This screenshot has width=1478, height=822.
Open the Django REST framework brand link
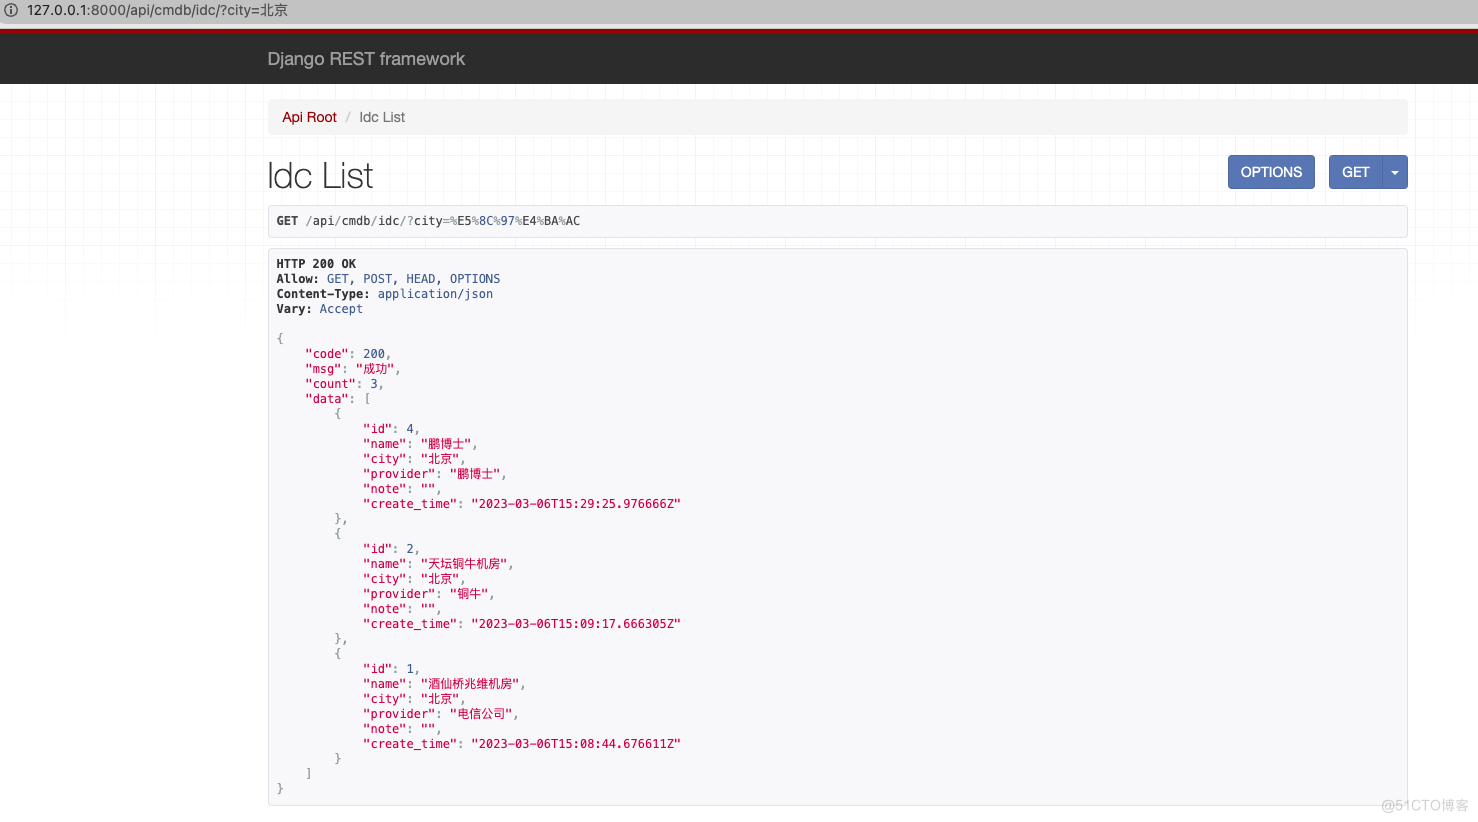click(x=366, y=59)
